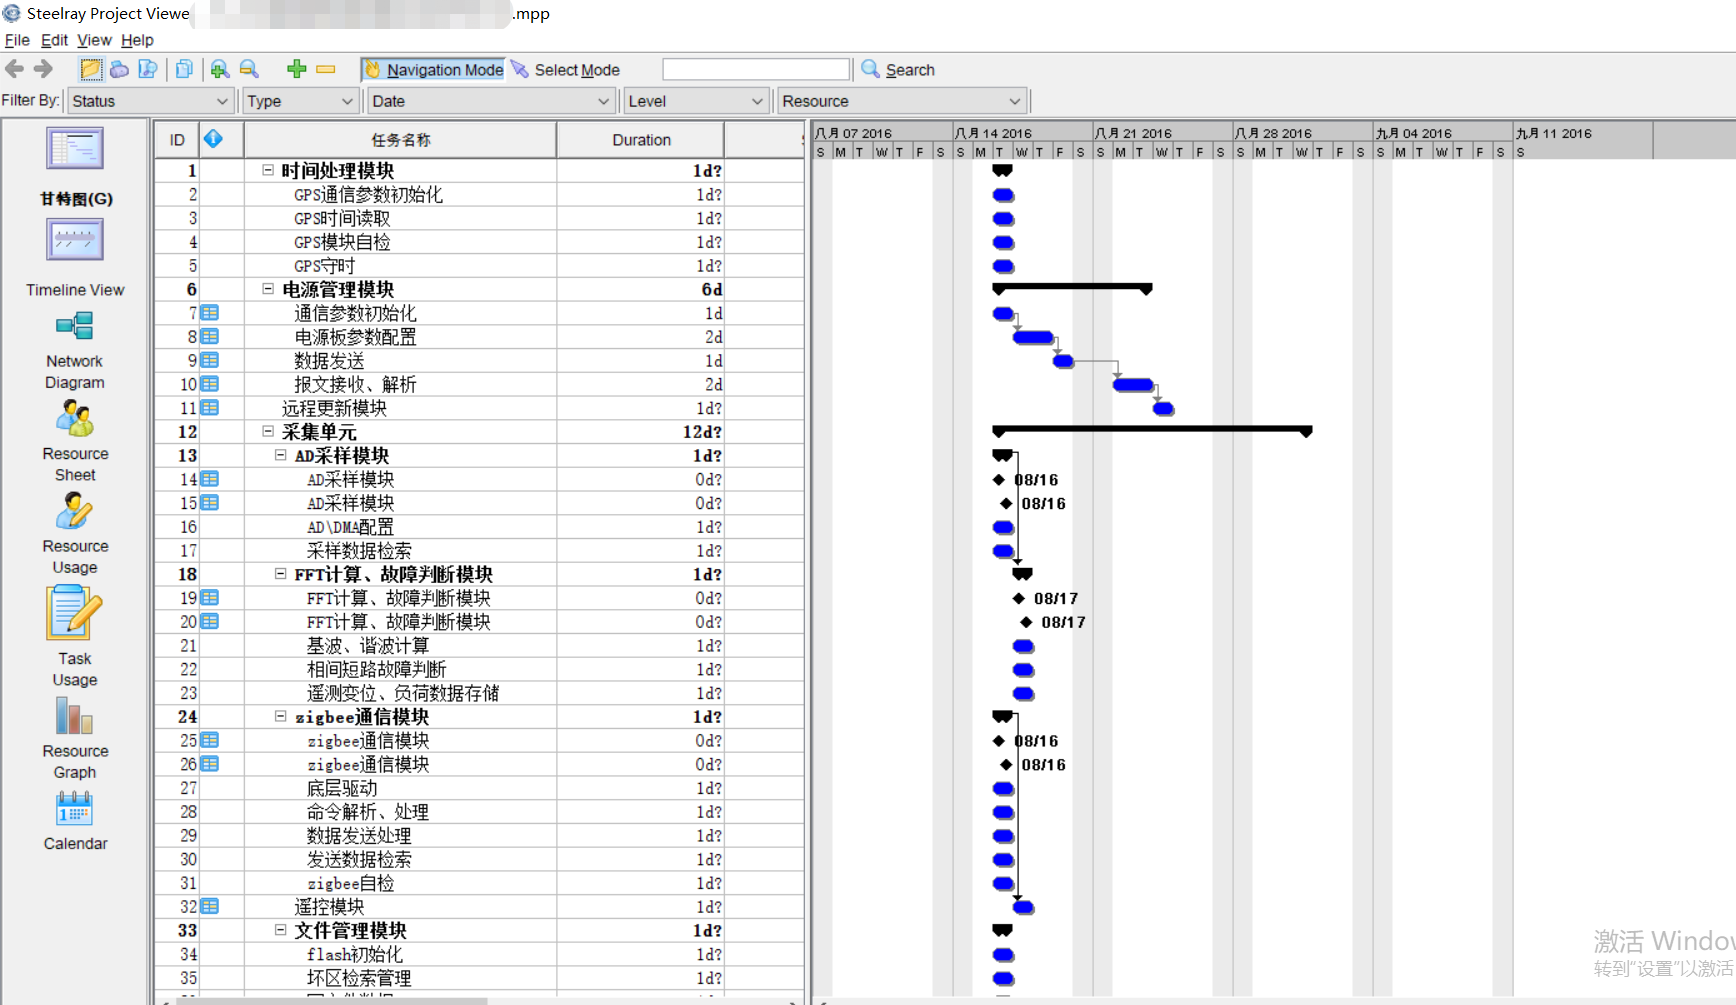Click the Search button label
The height and width of the screenshot is (1005, 1736).
pos(910,70)
